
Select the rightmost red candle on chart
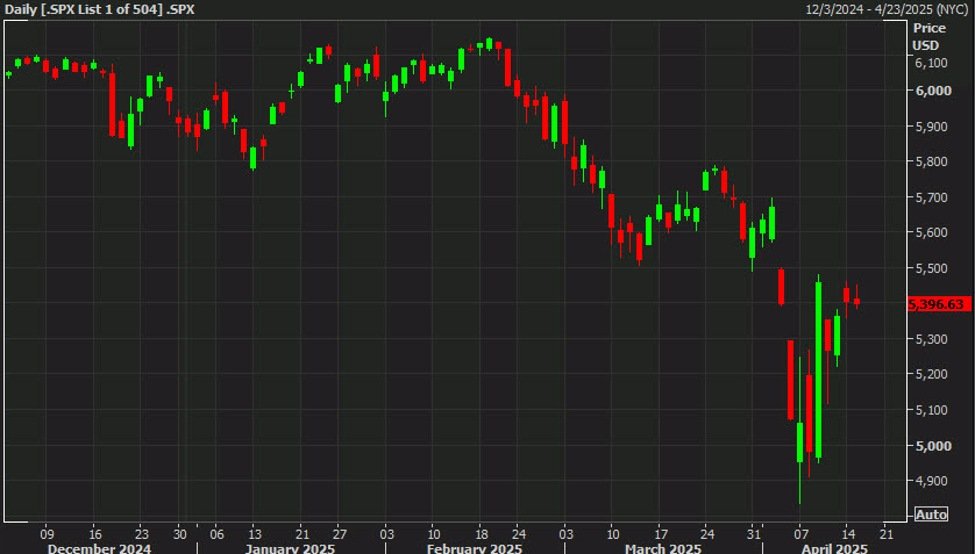coord(857,302)
